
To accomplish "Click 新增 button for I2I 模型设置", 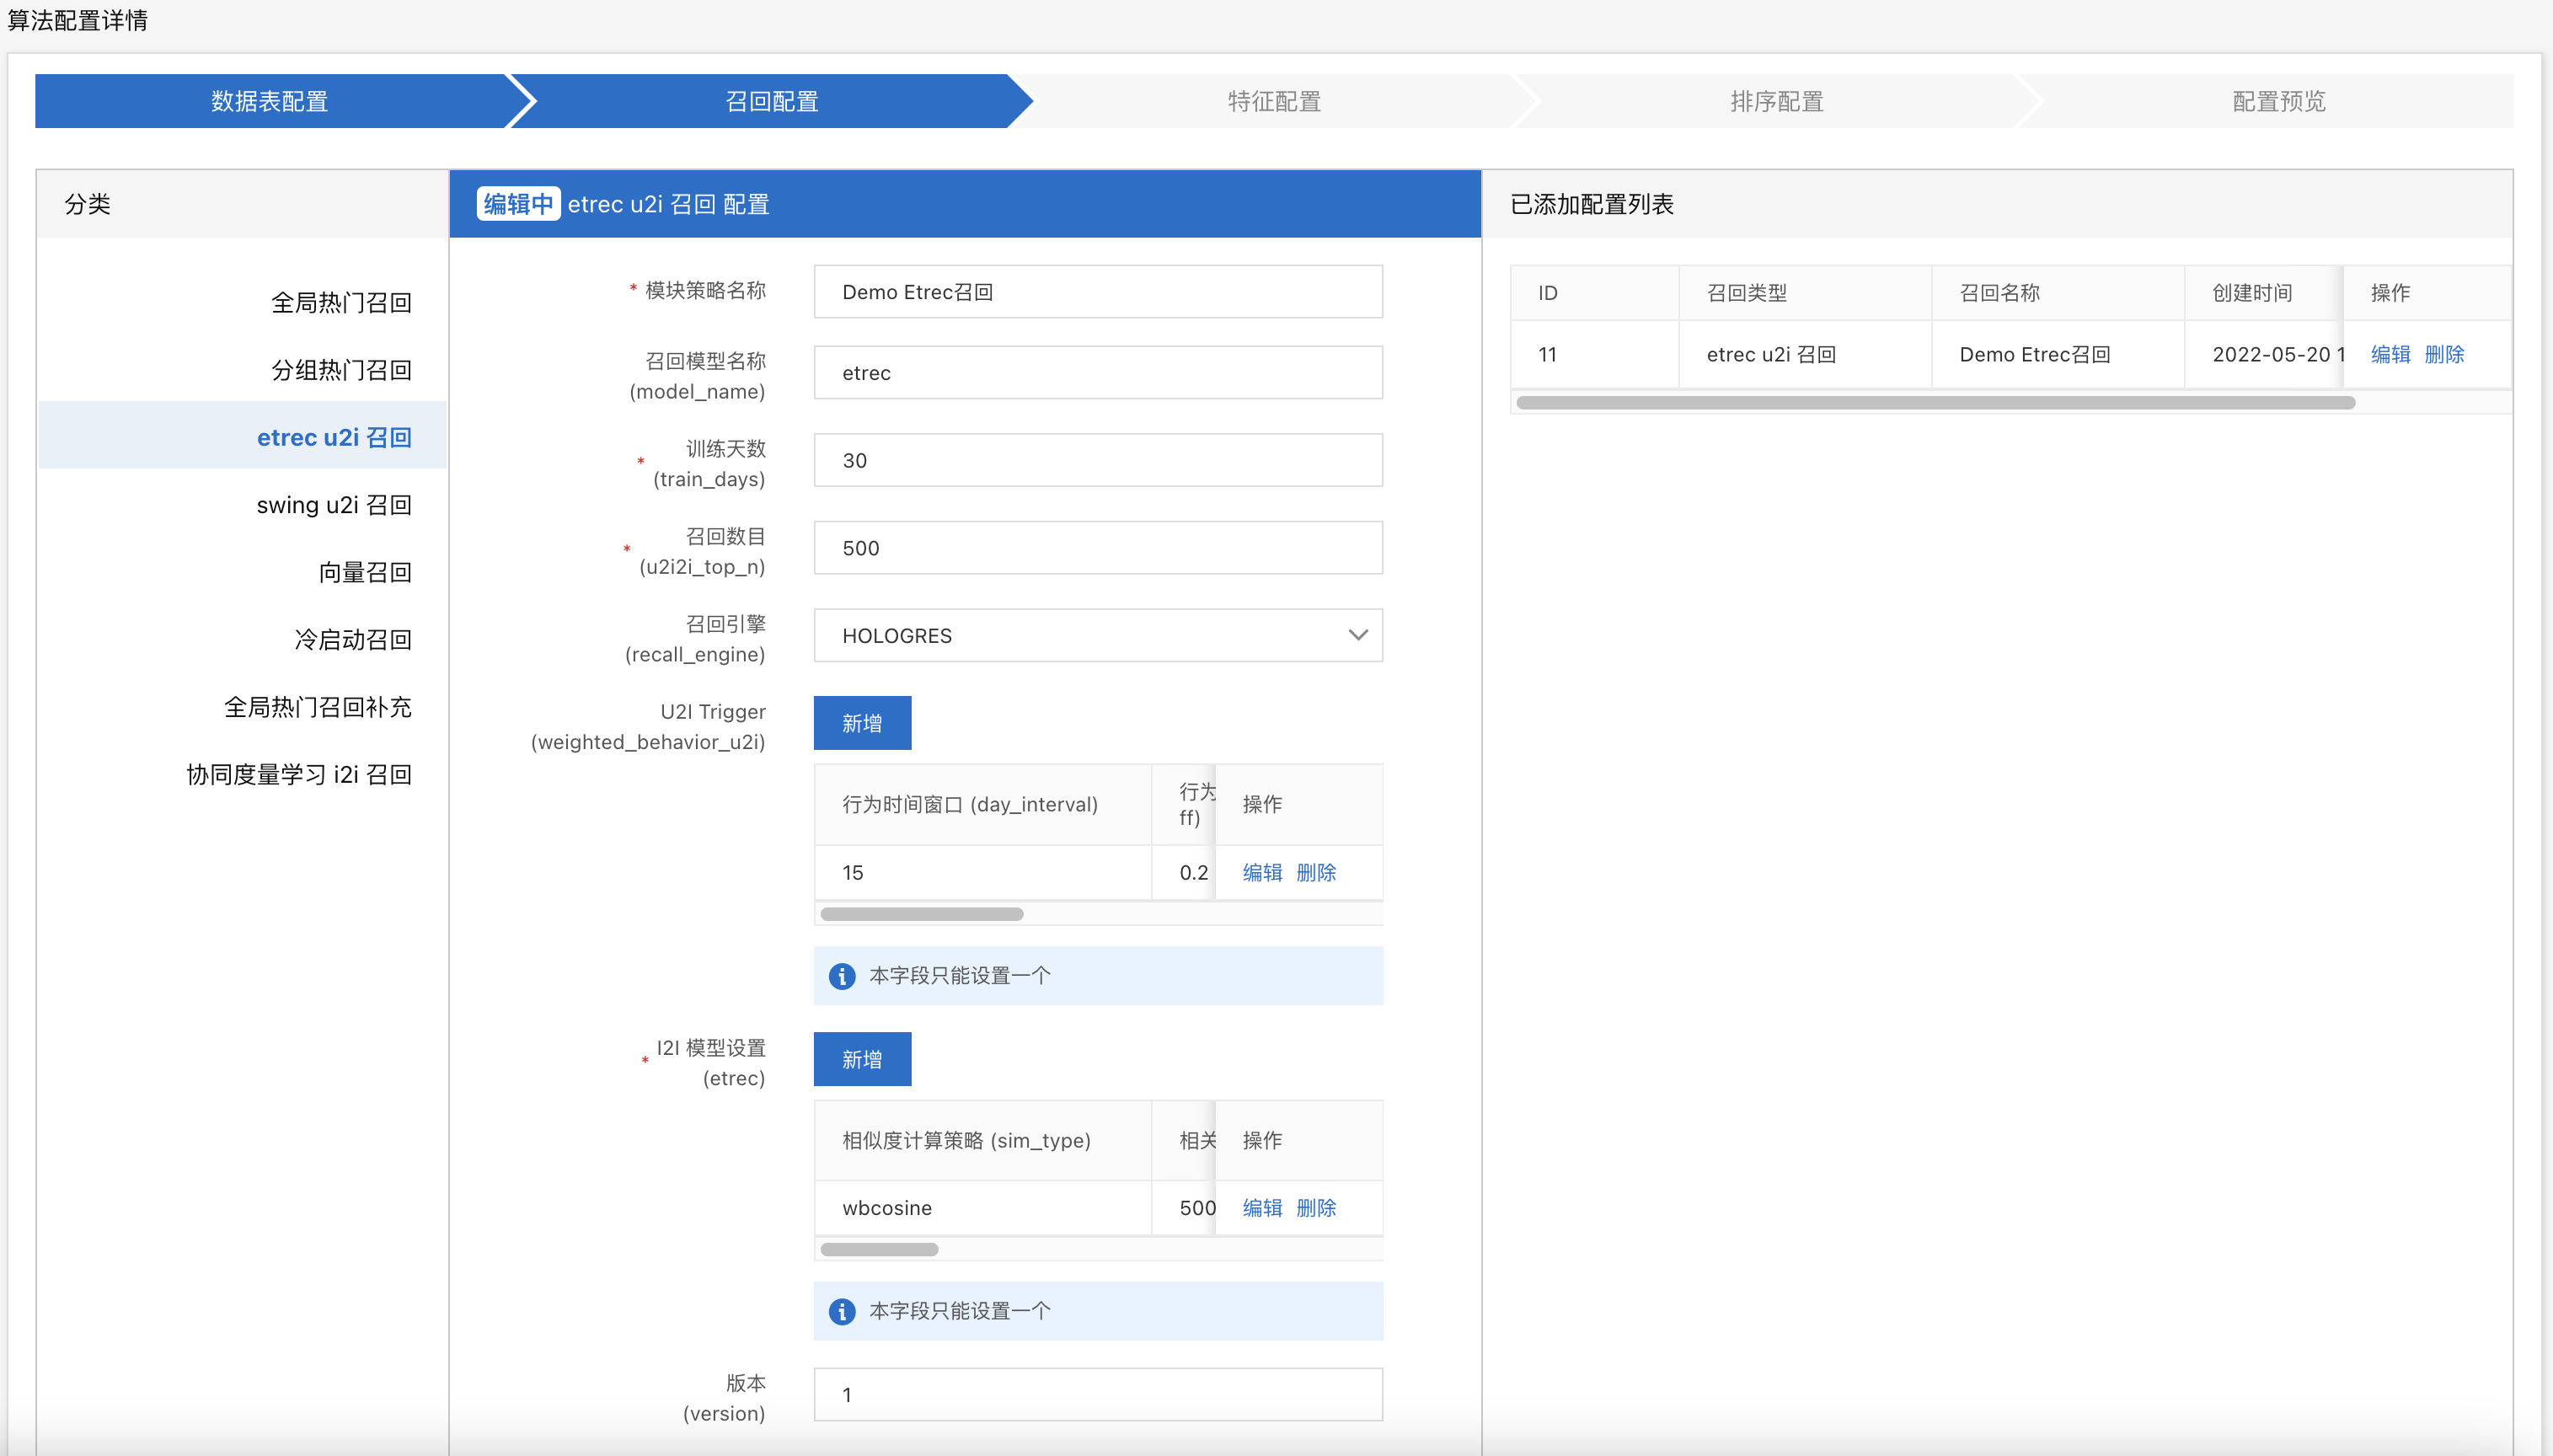I will (x=861, y=1059).
